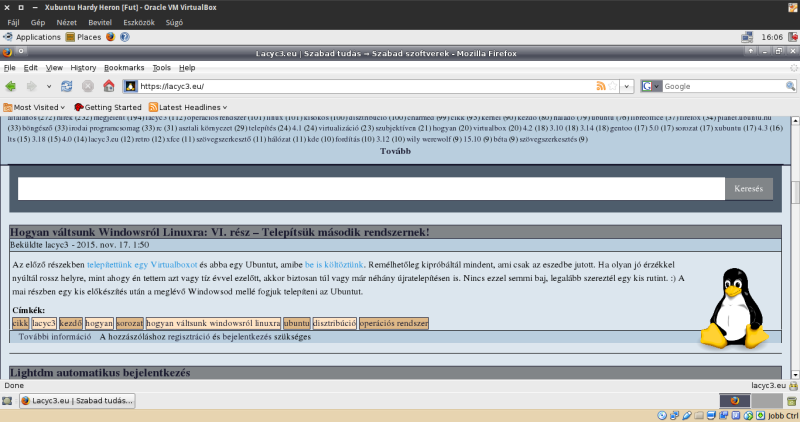Reload the current page
This screenshot has height=422, width=800.
click(66, 86)
